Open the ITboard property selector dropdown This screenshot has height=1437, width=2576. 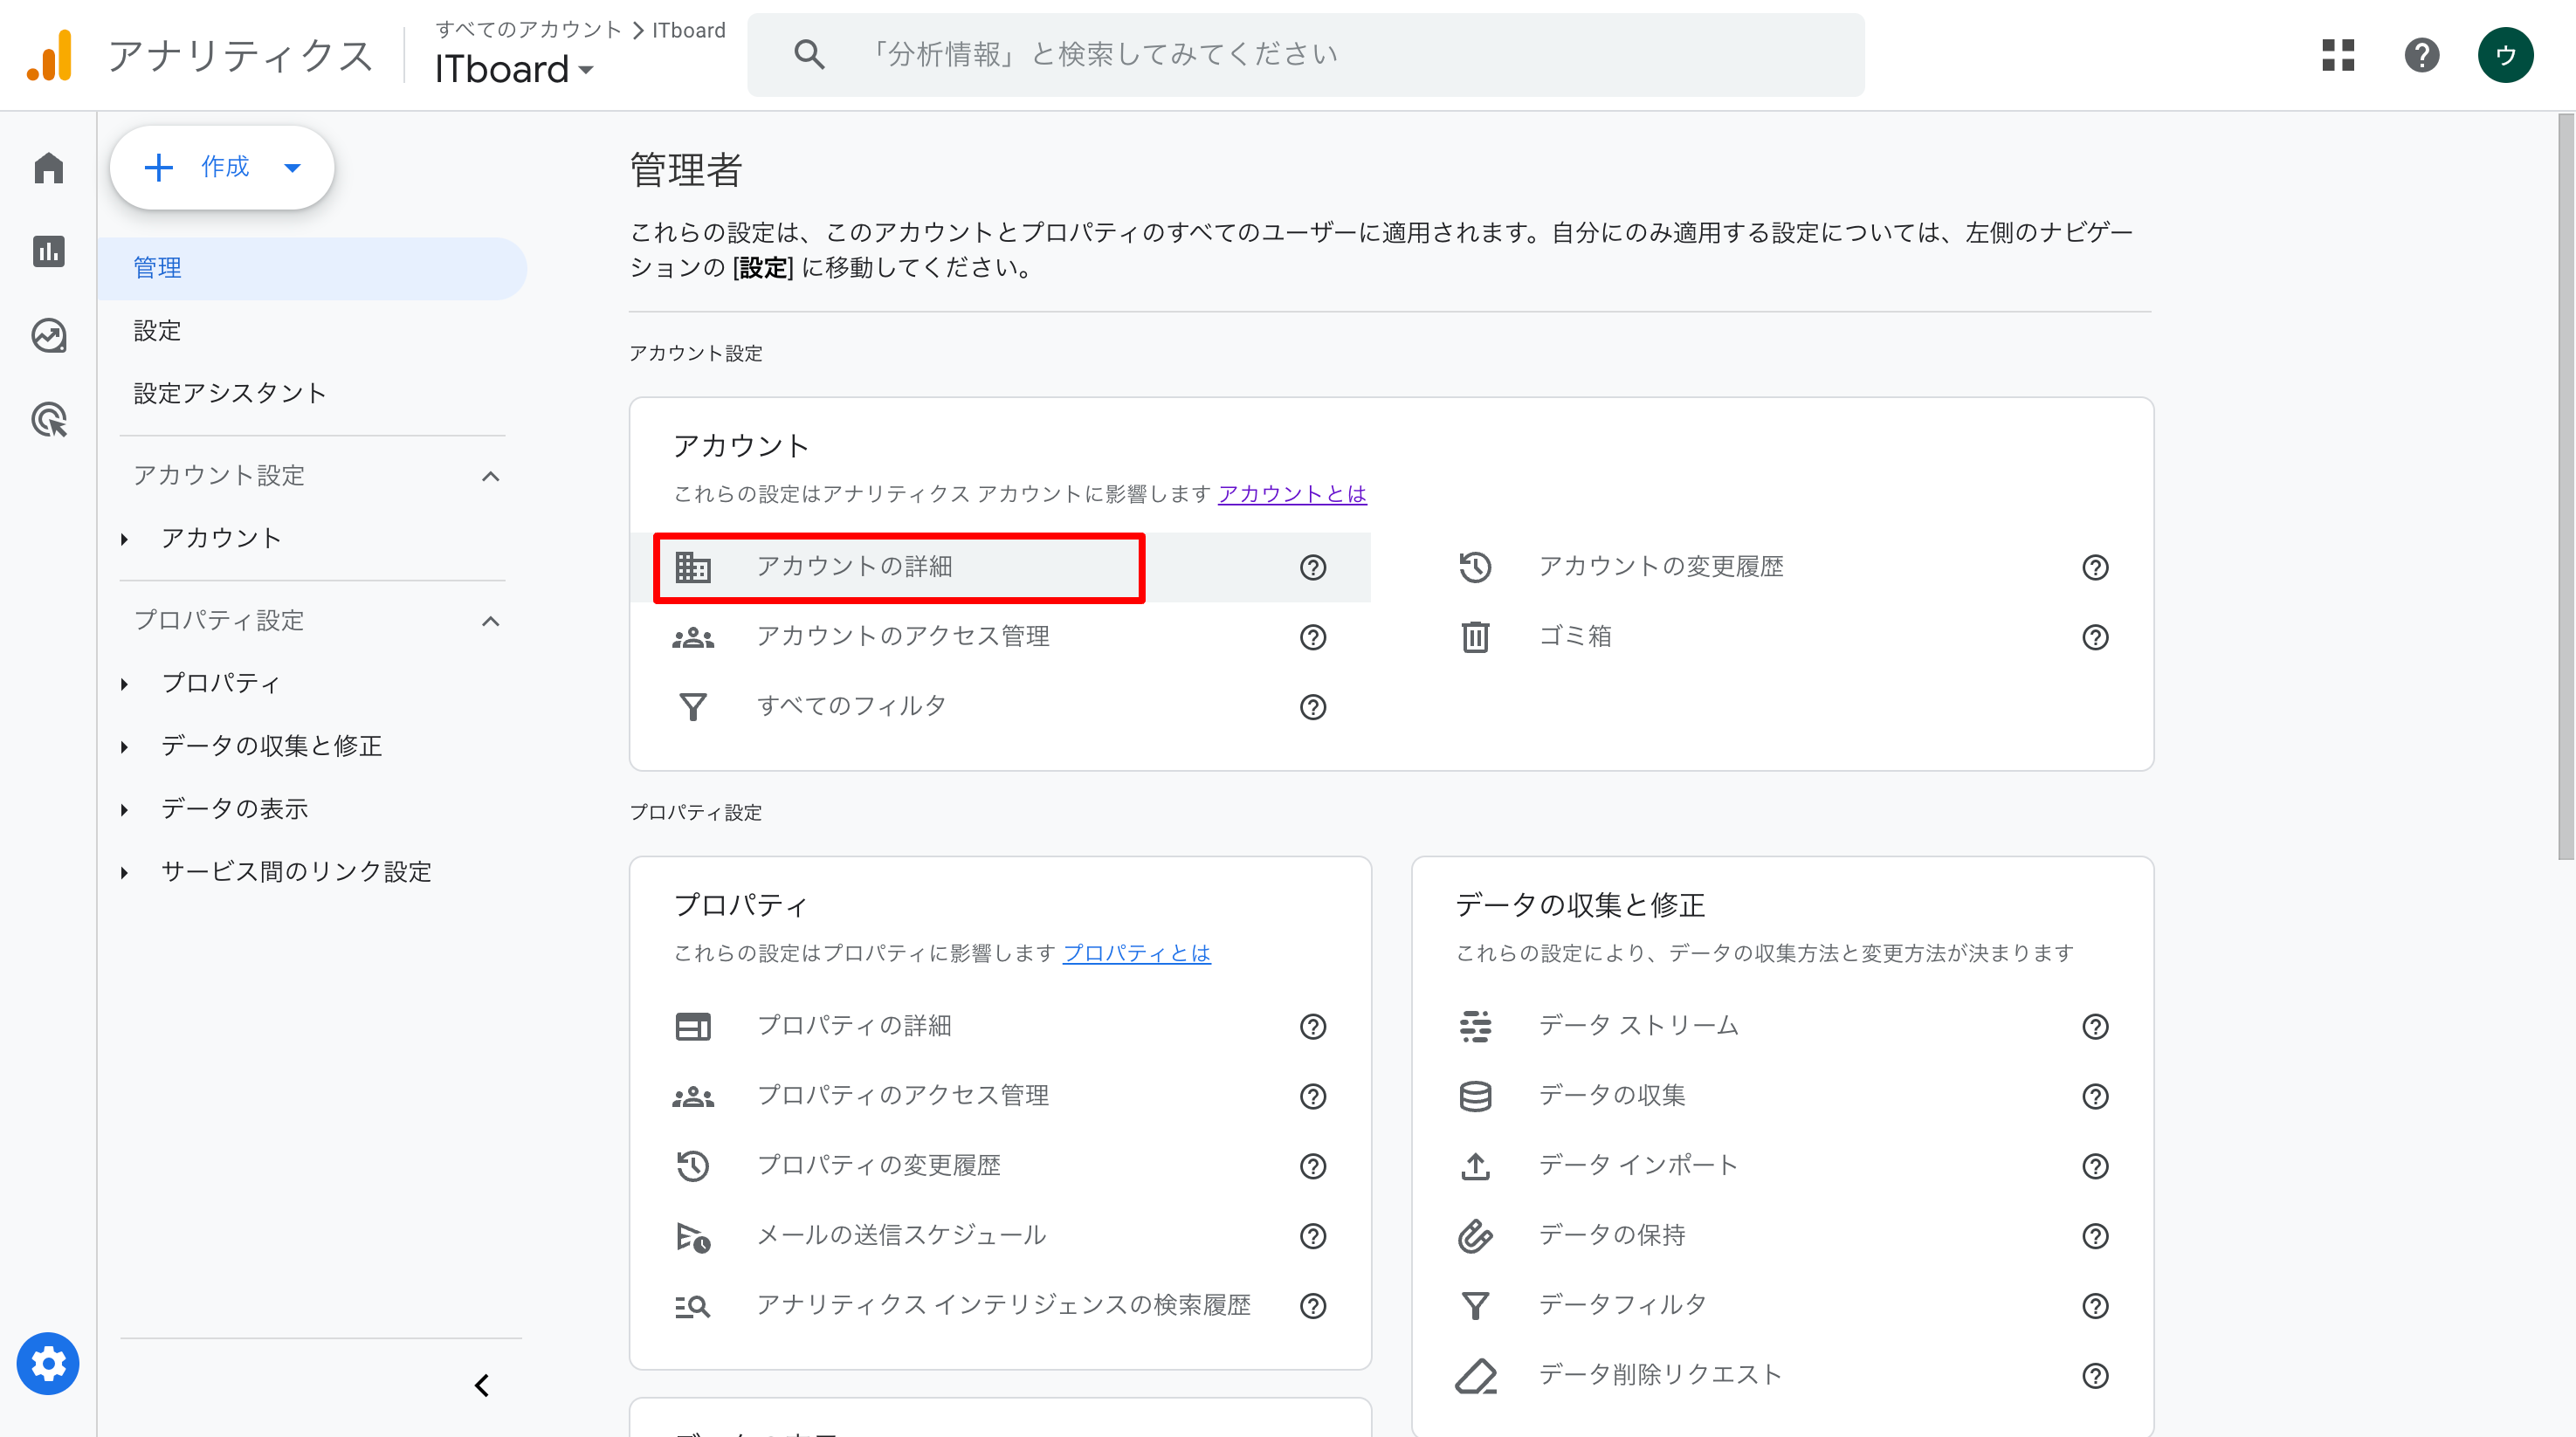coord(514,69)
